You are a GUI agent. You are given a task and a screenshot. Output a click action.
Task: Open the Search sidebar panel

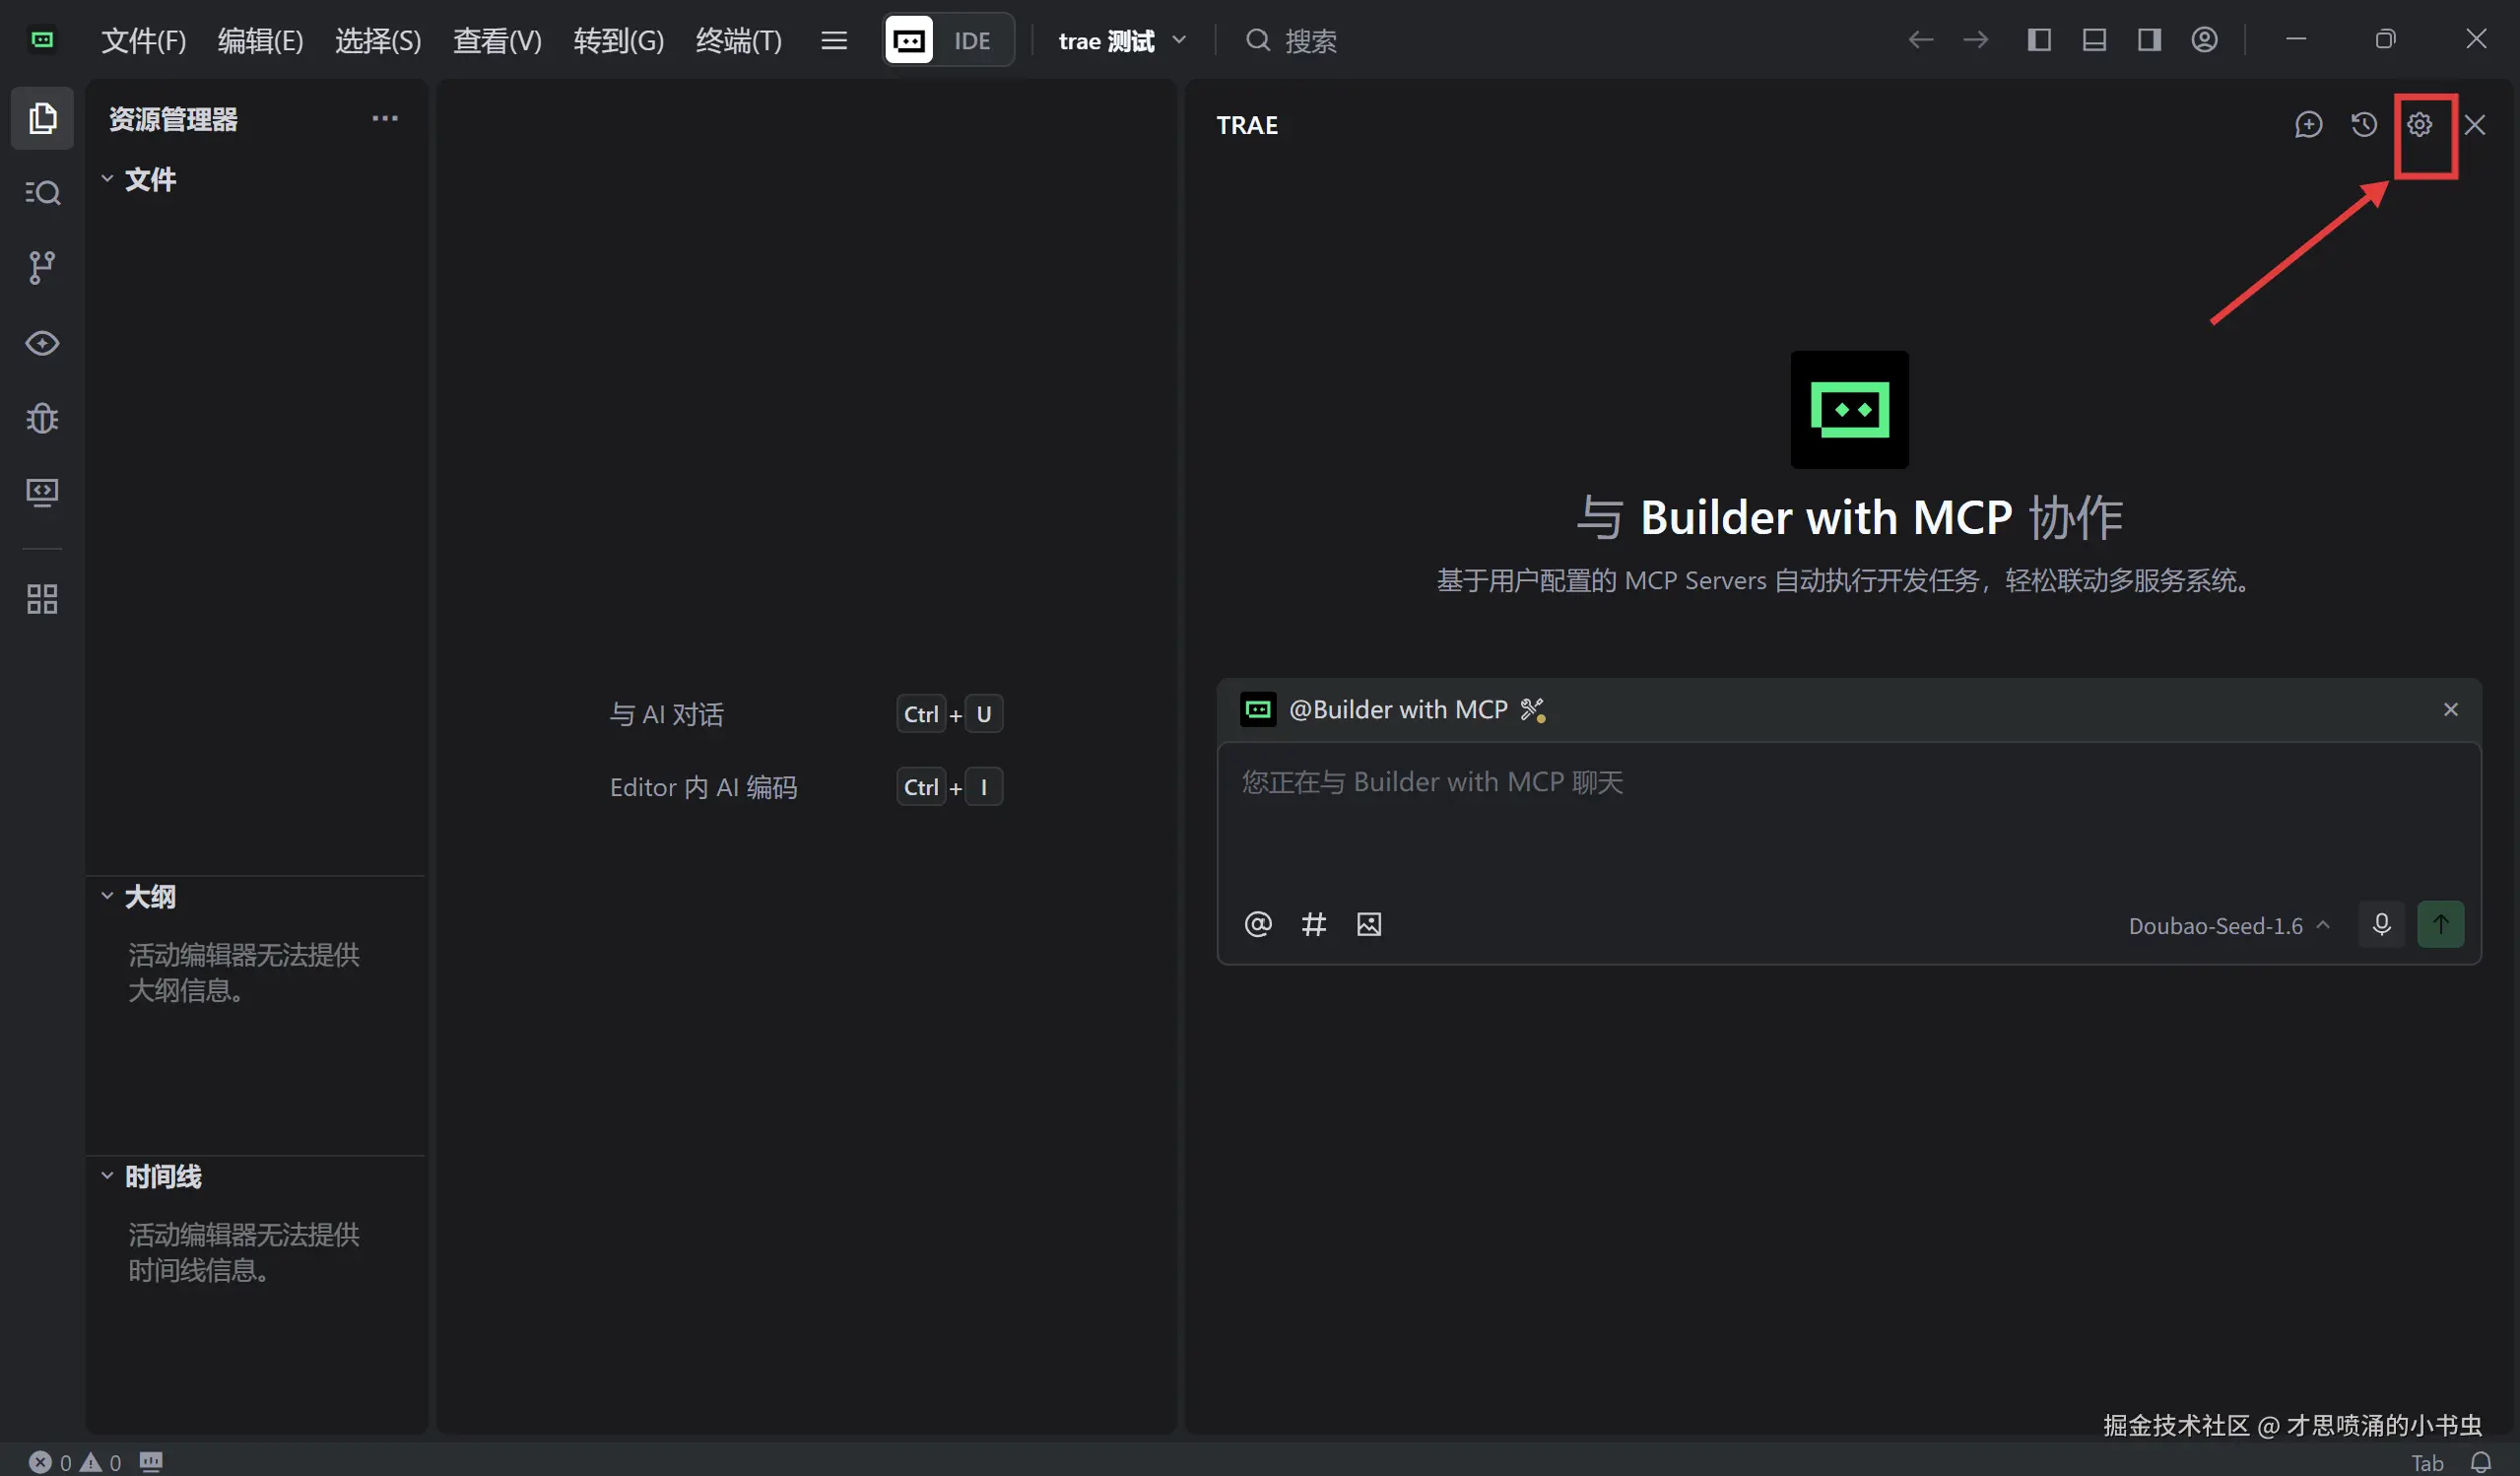pos(42,192)
